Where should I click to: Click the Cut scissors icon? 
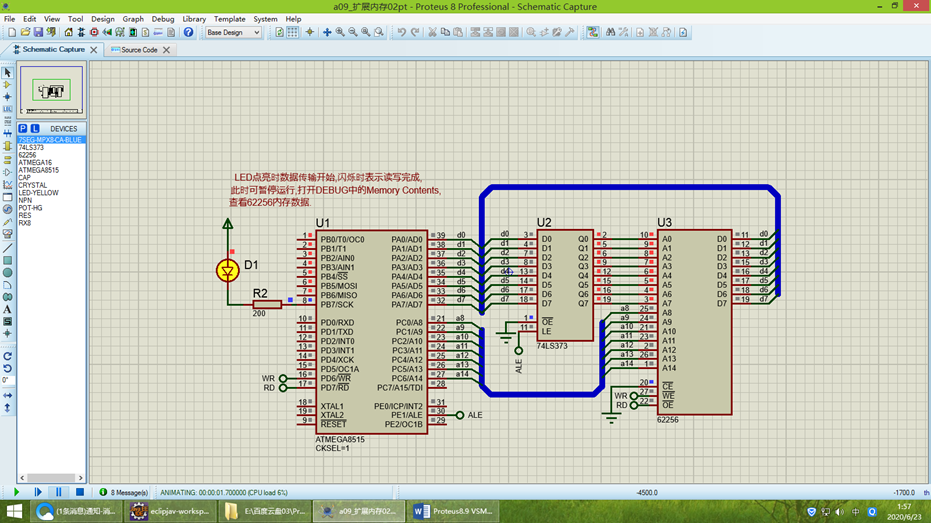point(432,32)
